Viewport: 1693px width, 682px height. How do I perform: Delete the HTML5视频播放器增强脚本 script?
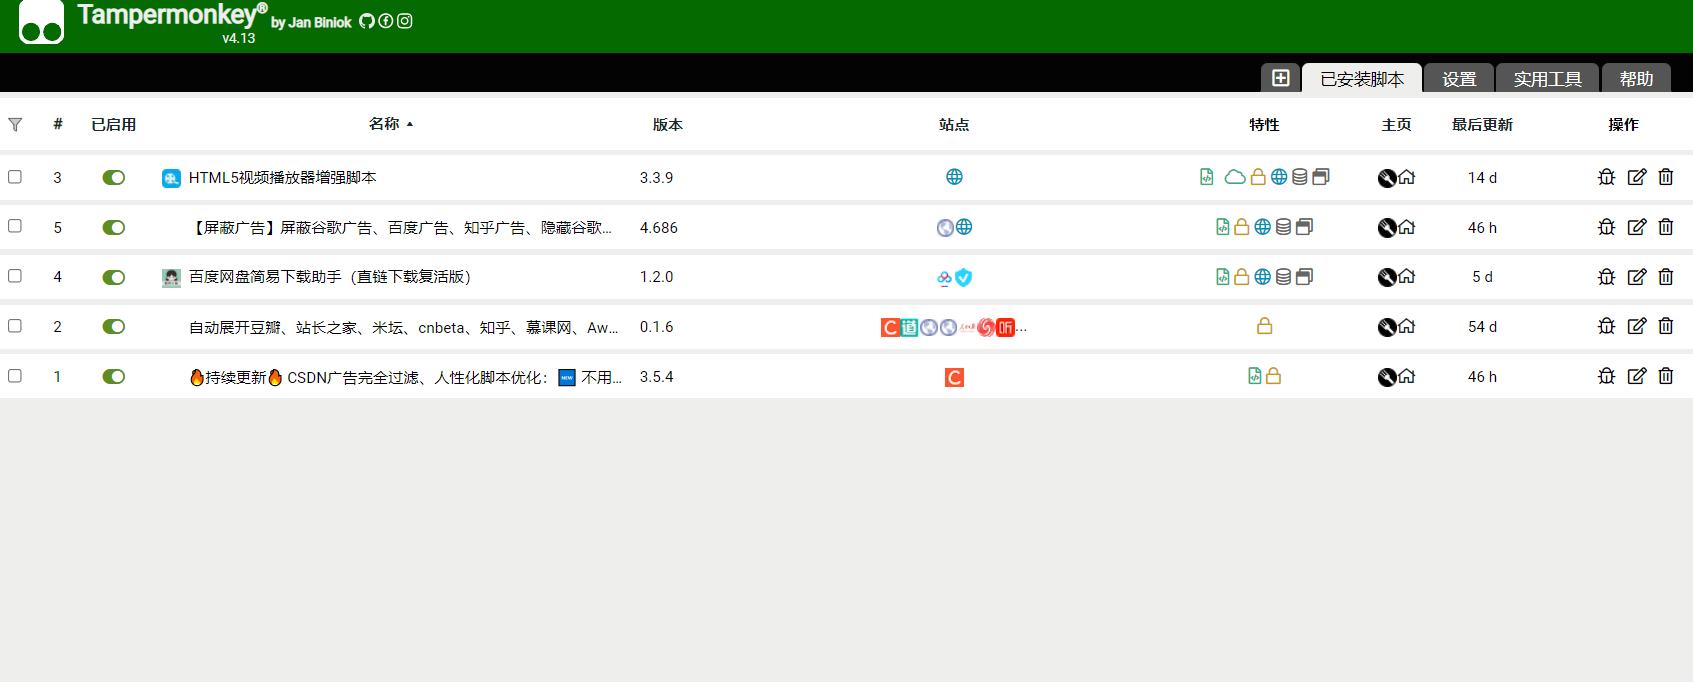[x=1665, y=177]
